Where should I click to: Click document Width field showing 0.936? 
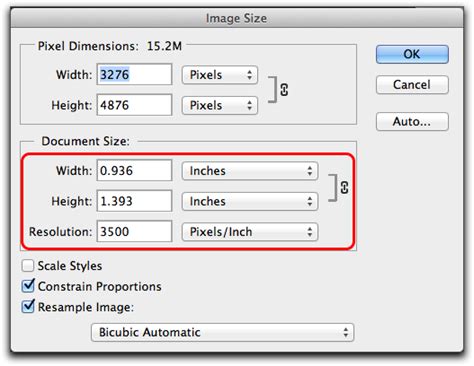tap(134, 170)
